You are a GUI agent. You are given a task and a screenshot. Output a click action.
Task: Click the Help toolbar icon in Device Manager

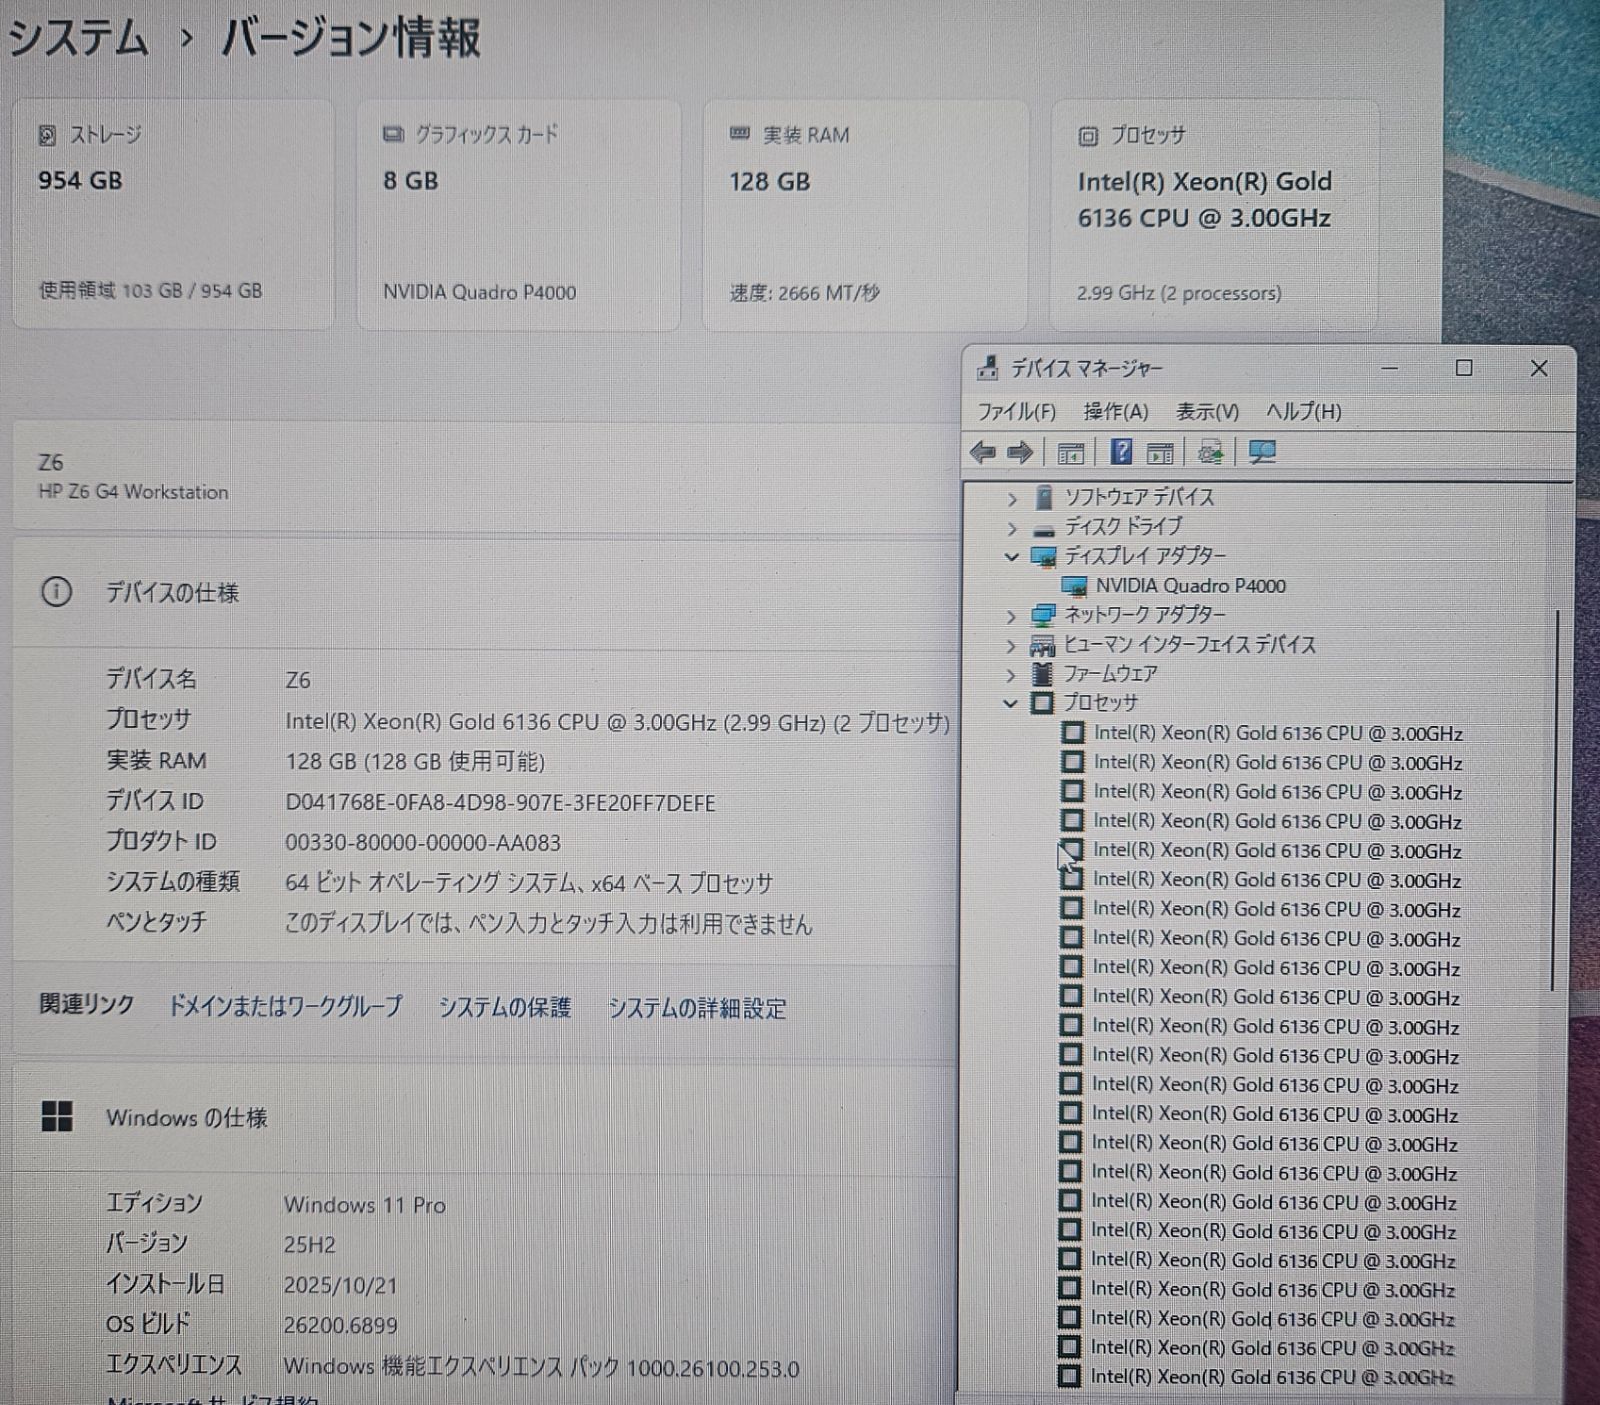pyautogui.click(x=1119, y=453)
